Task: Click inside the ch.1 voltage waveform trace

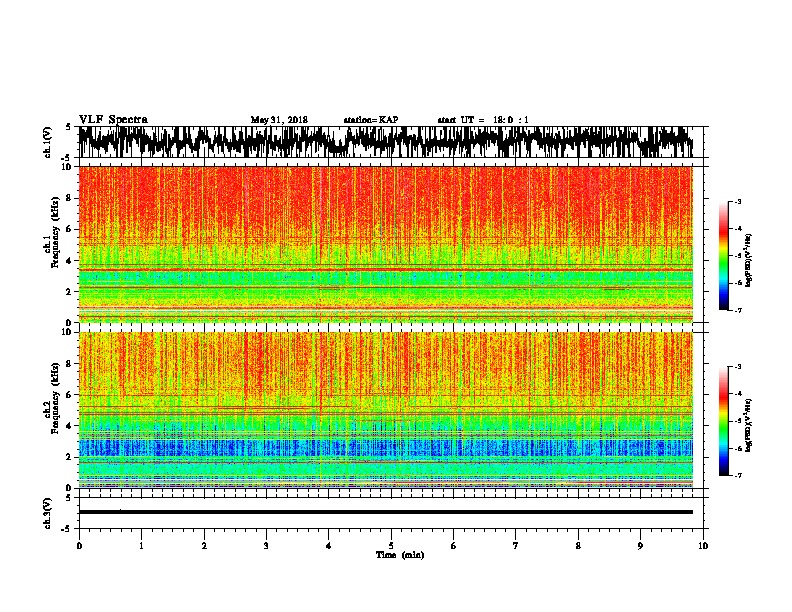Action: point(386,142)
